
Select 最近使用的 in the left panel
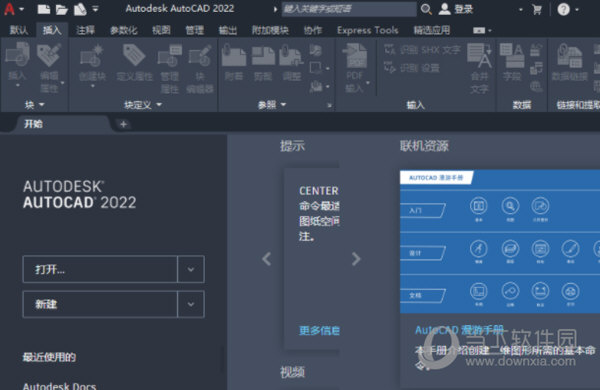point(49,357)
